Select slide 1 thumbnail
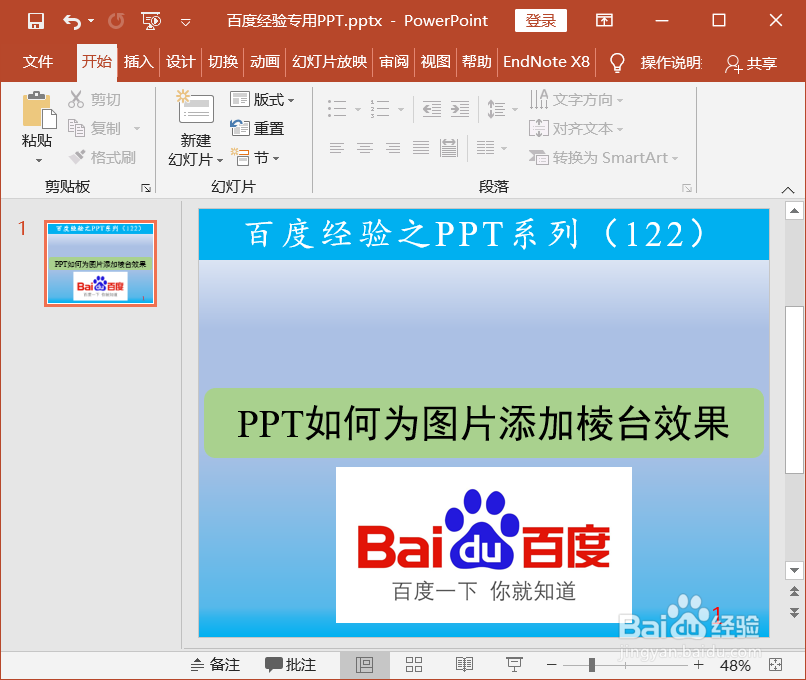The height and width of the screenshot is (680, 806). click(x=100, y=264)
